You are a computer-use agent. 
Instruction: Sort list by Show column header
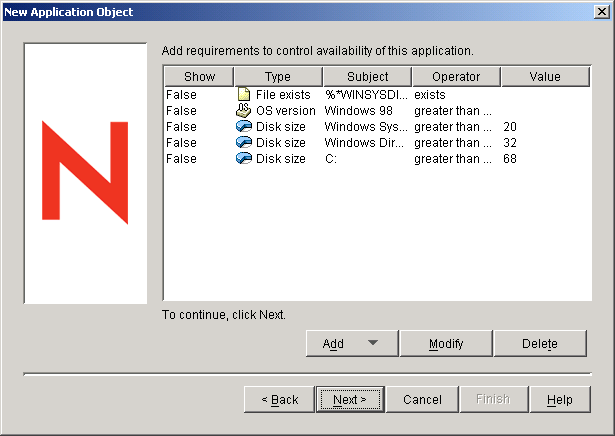coord(199,77)
